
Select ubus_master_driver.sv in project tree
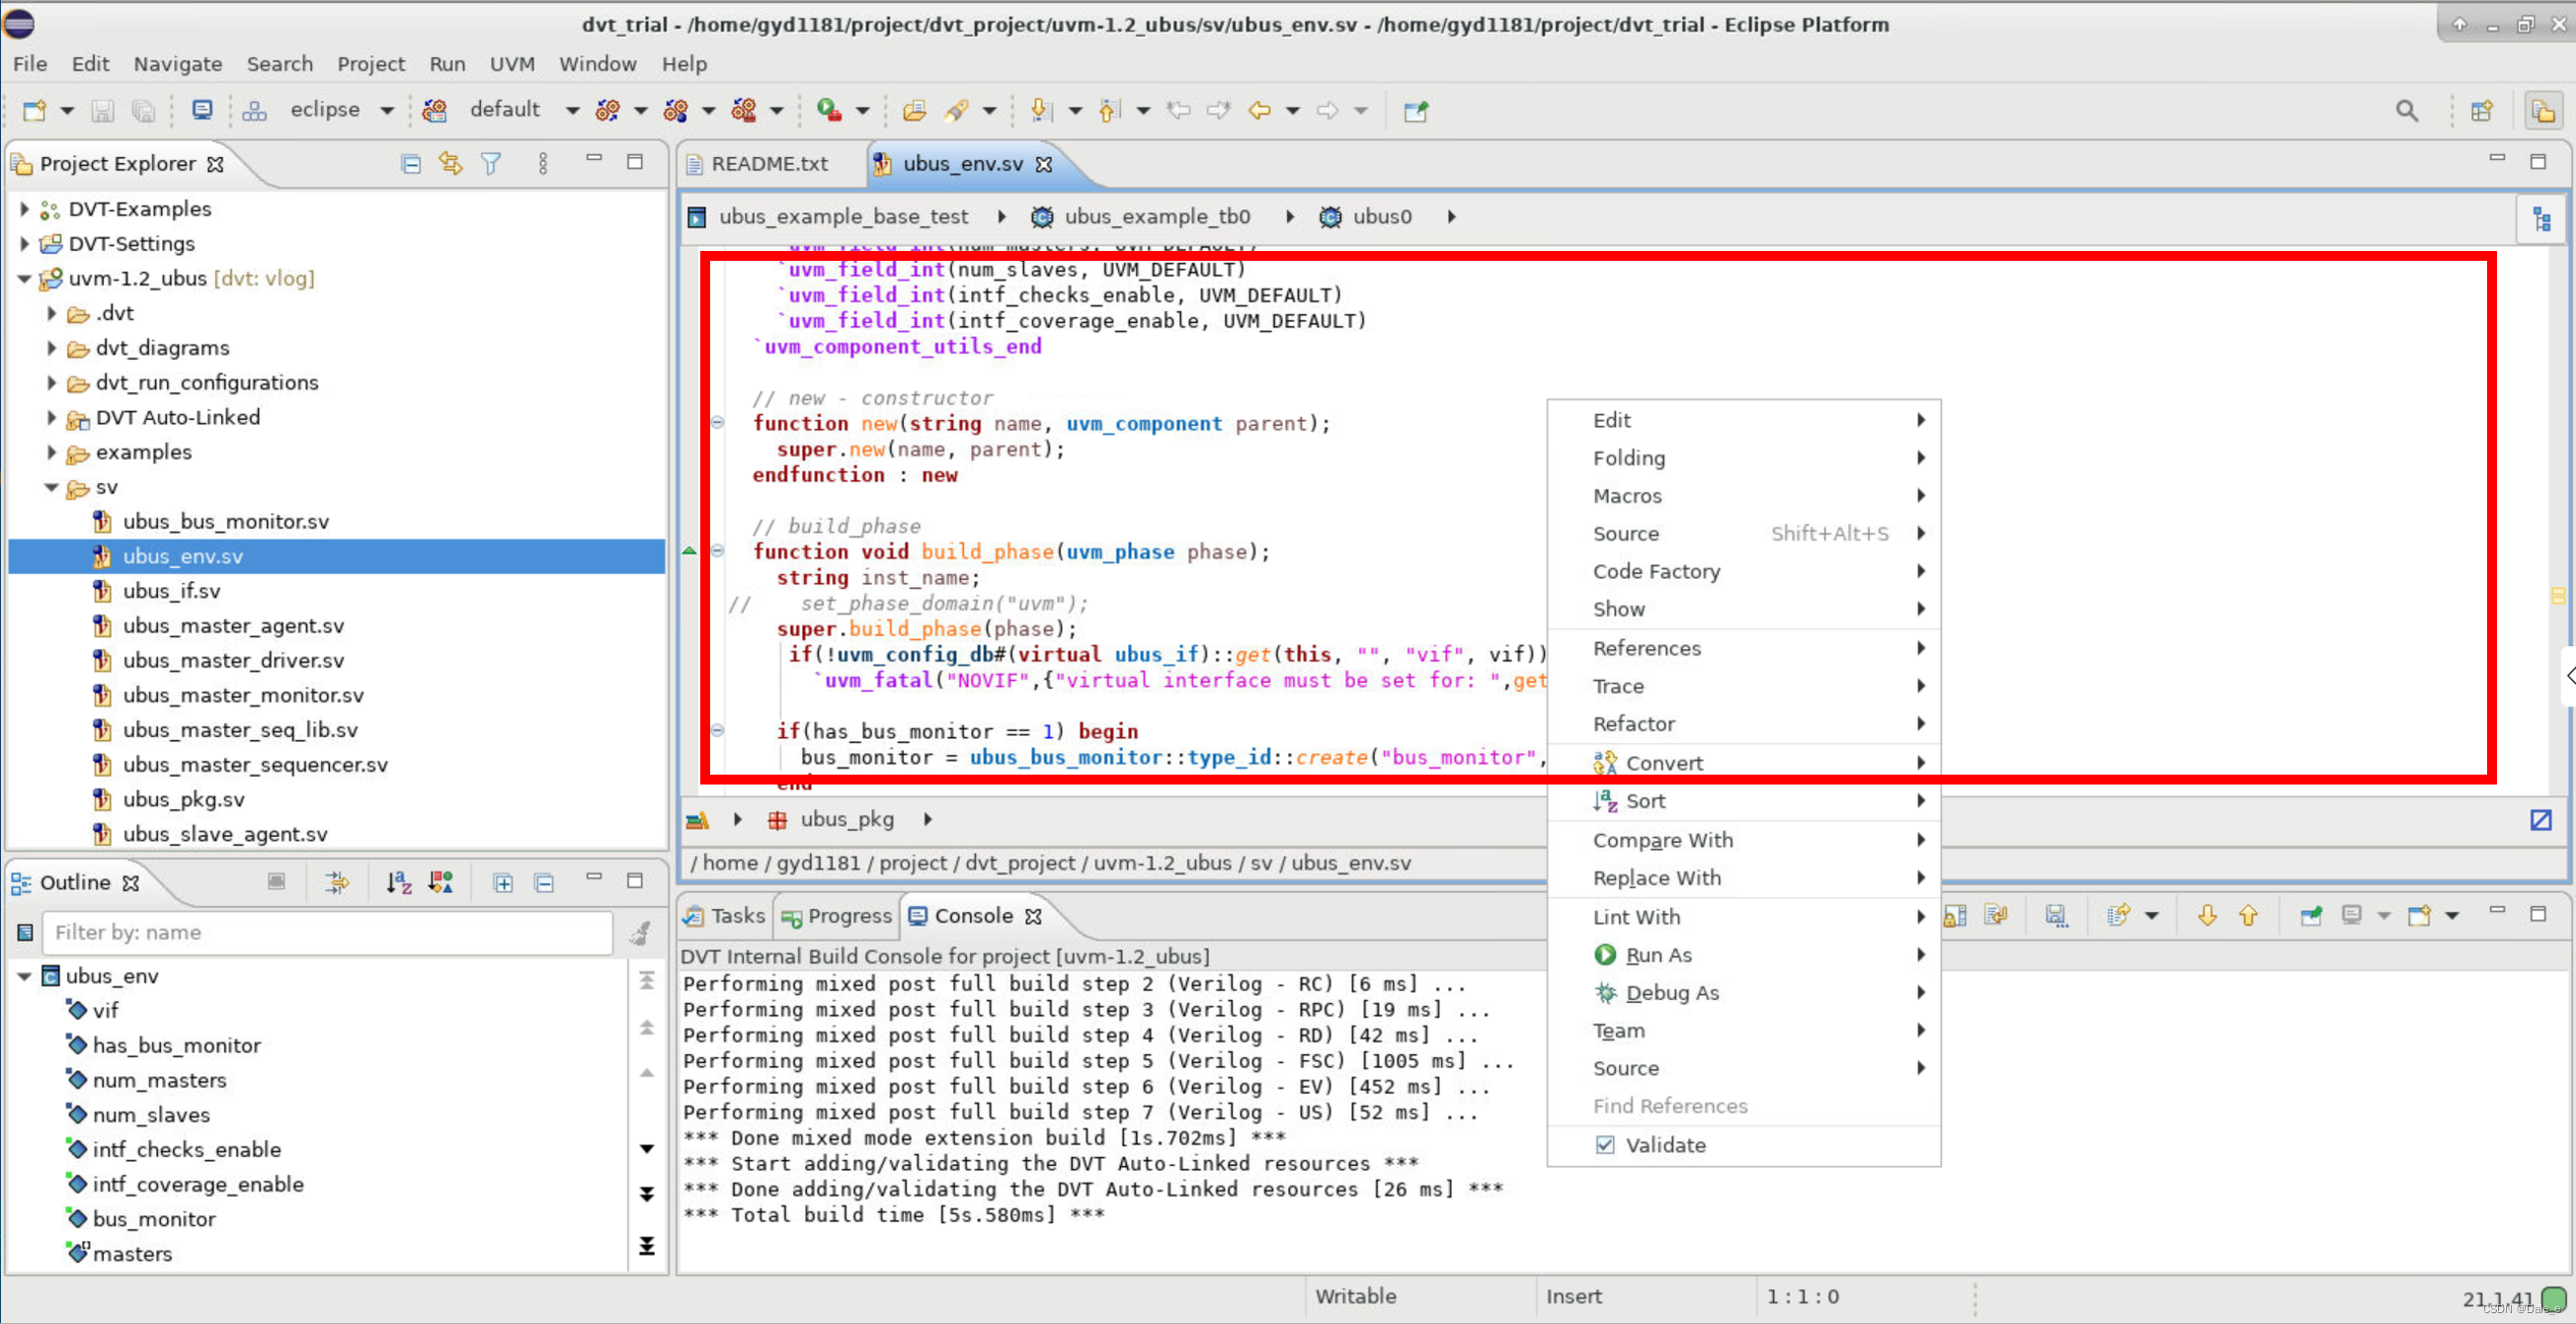tap(232, 660)
